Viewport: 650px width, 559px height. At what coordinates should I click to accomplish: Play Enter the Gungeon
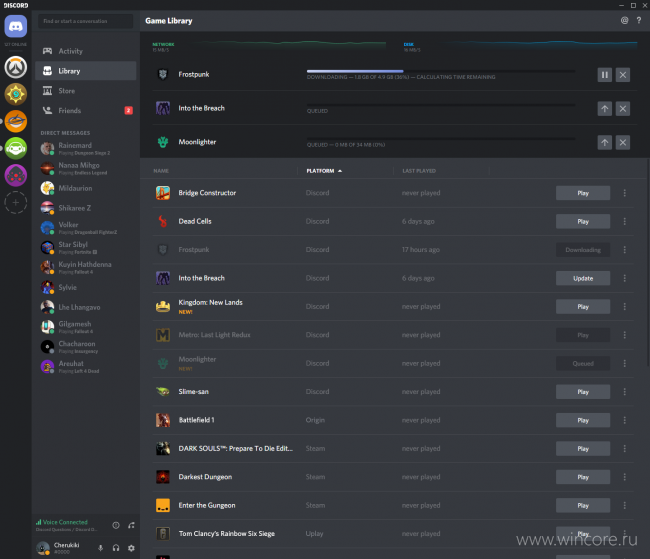583,506
